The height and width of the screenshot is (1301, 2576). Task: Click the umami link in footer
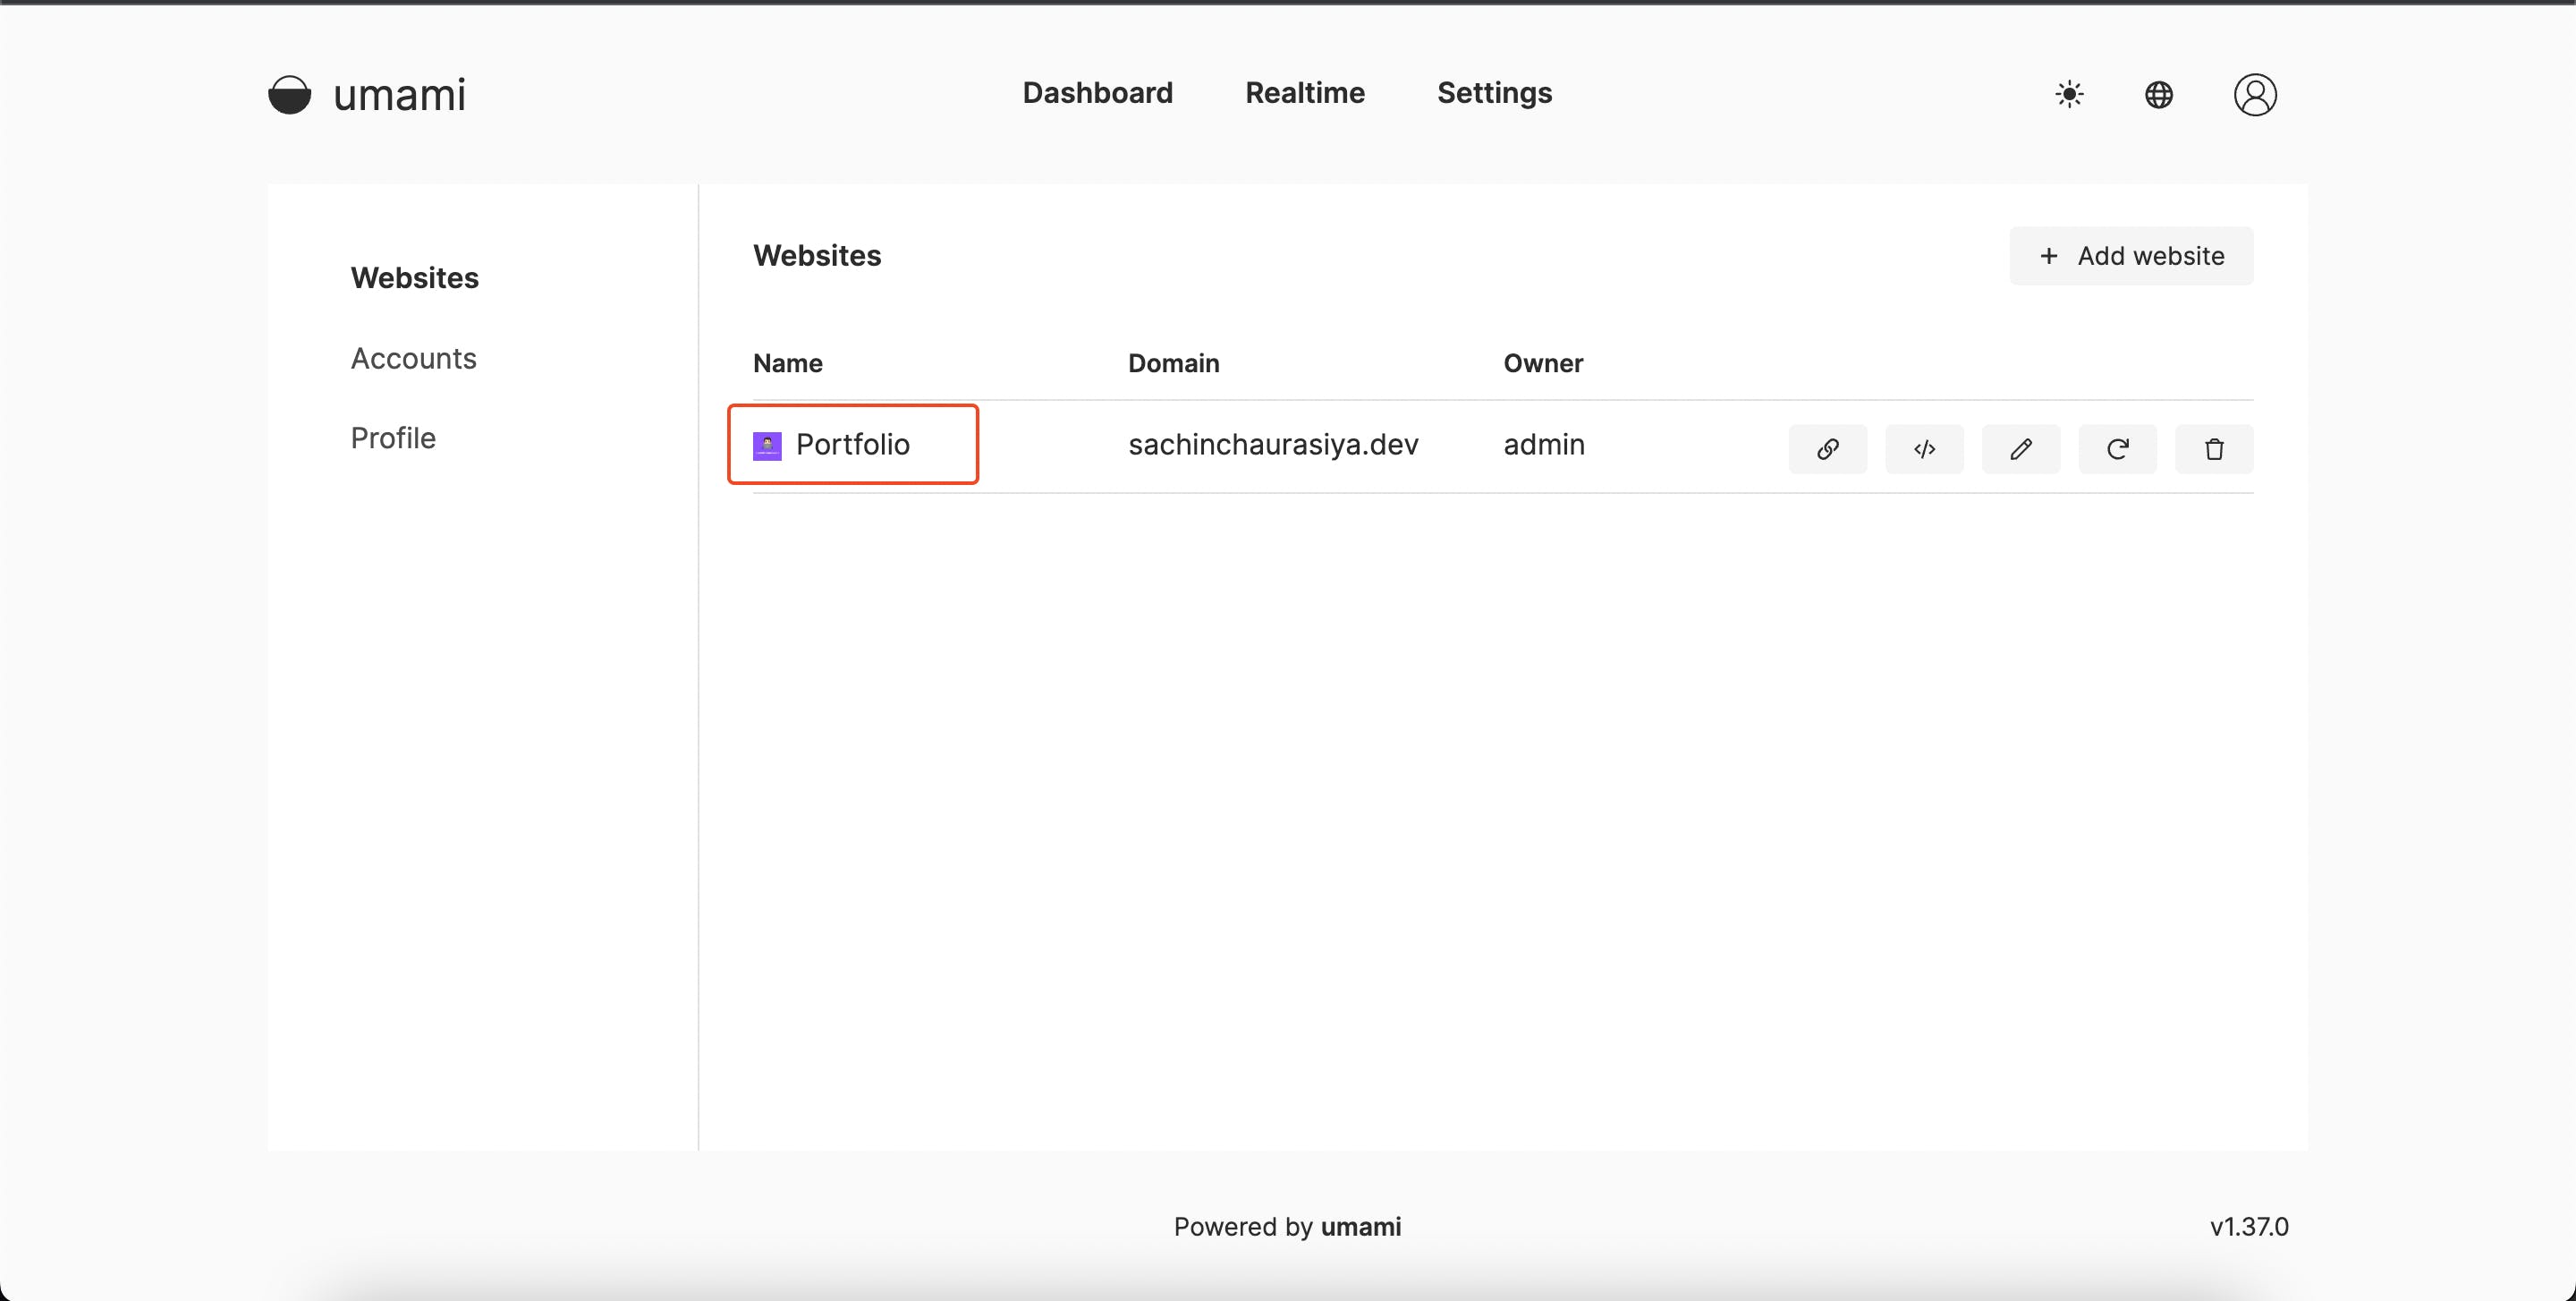1360,1226
